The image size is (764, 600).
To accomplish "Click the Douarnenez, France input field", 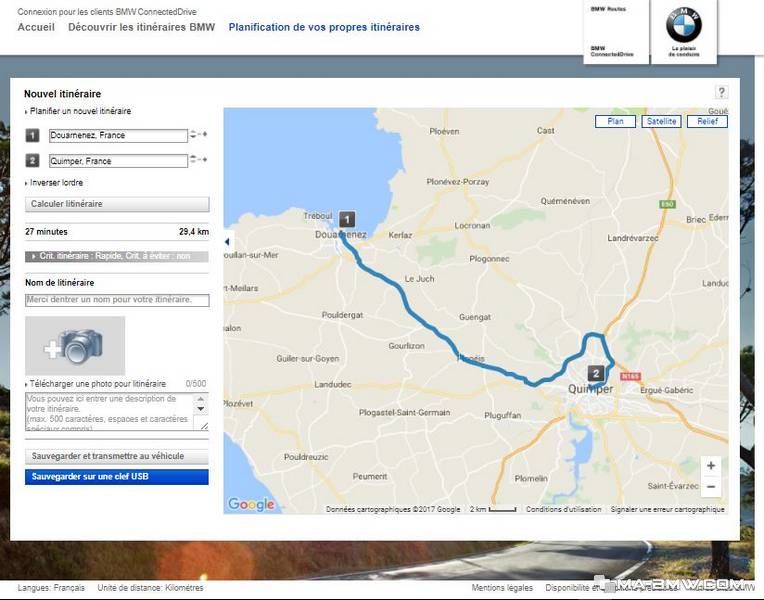I will (x=118, y=135).
